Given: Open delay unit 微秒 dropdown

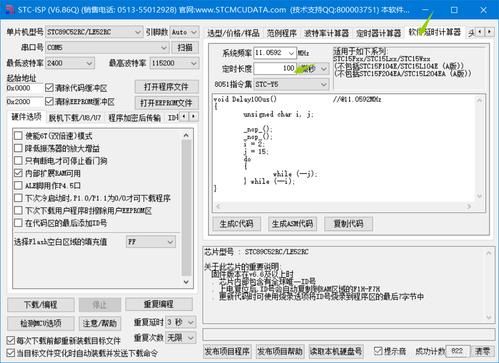Looking at the screenshot, I should coord(314,69).
